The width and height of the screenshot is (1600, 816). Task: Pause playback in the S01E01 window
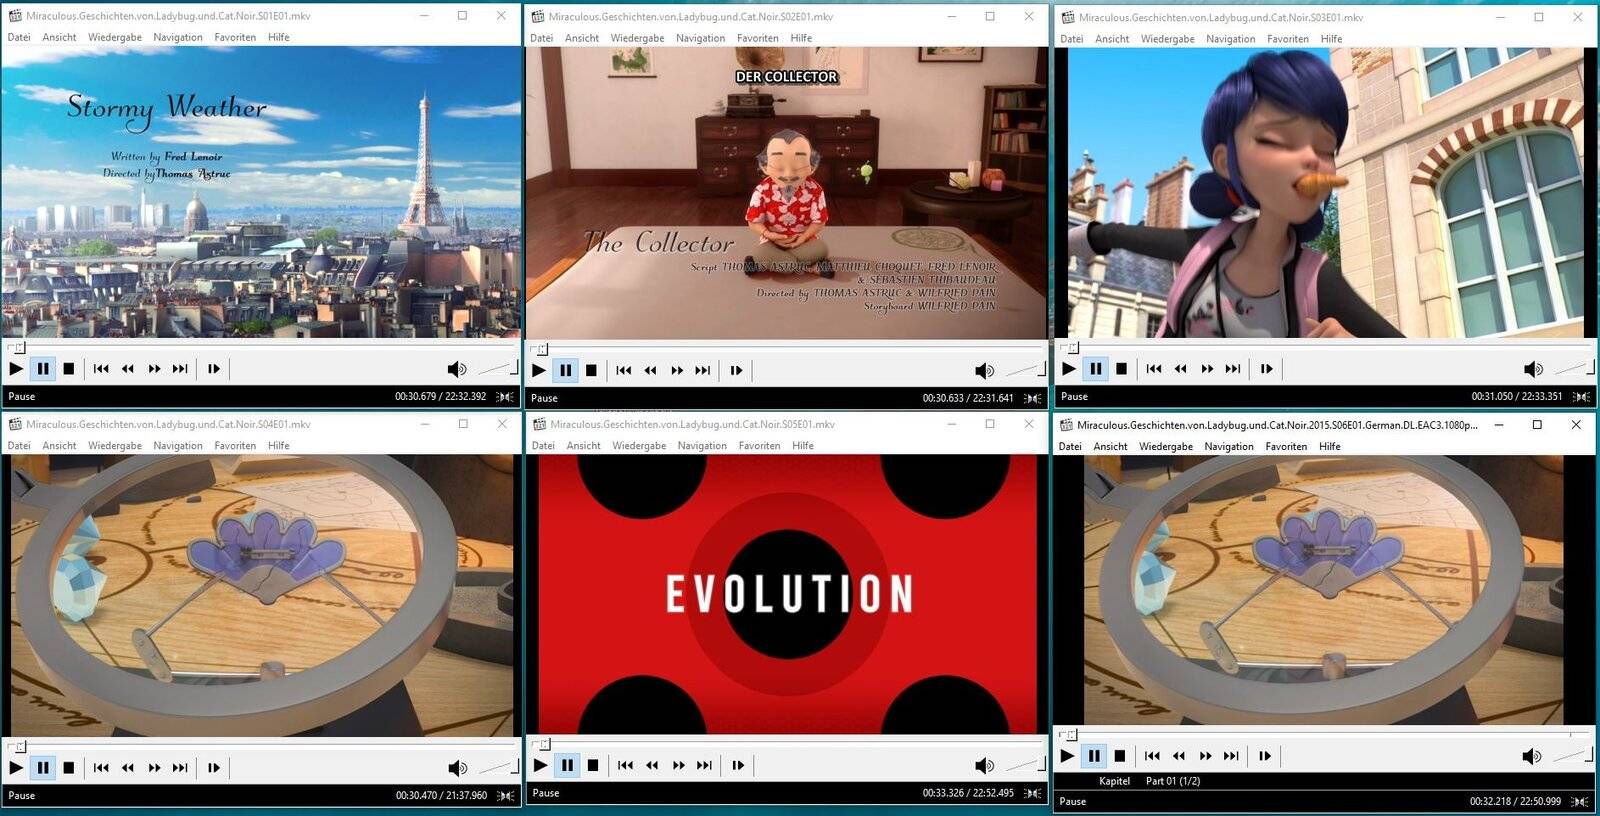pyautogui.click(x=43, y=369)
